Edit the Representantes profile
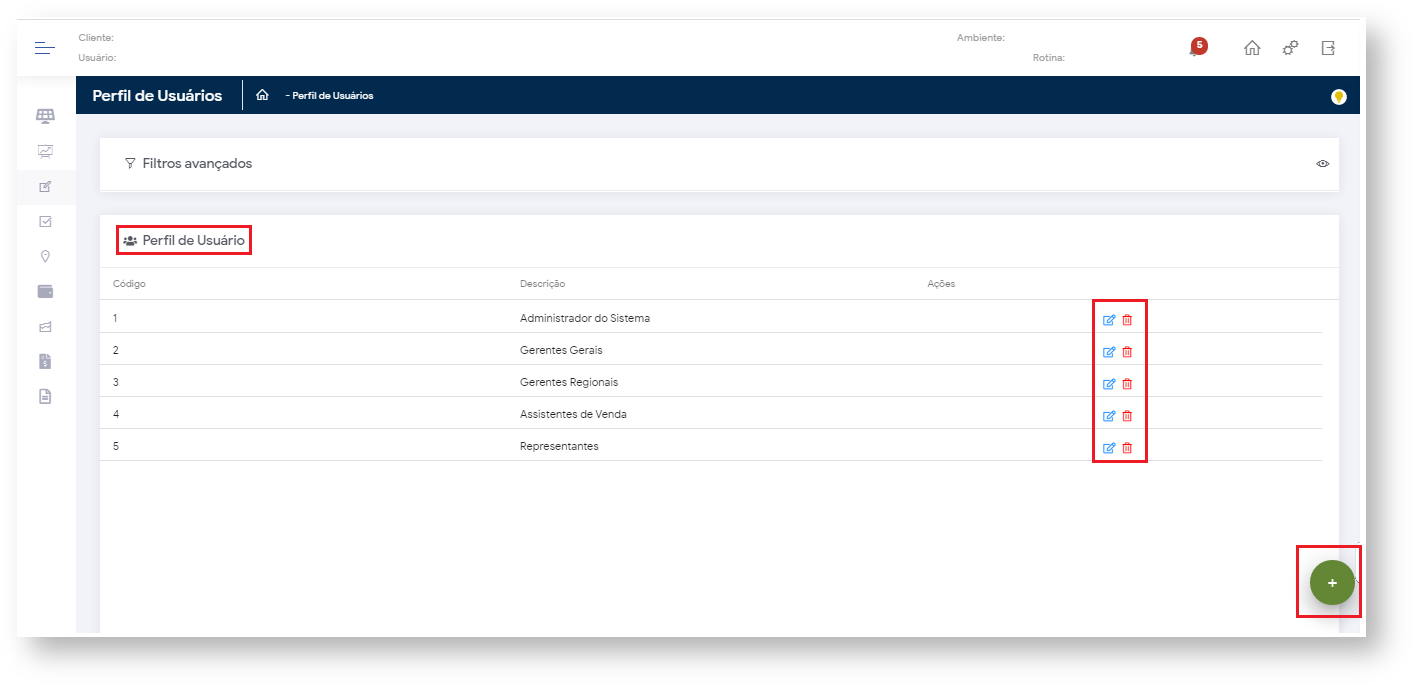Image resolution: width=1414 pixels, height=685 pixels. (1108, 448)
